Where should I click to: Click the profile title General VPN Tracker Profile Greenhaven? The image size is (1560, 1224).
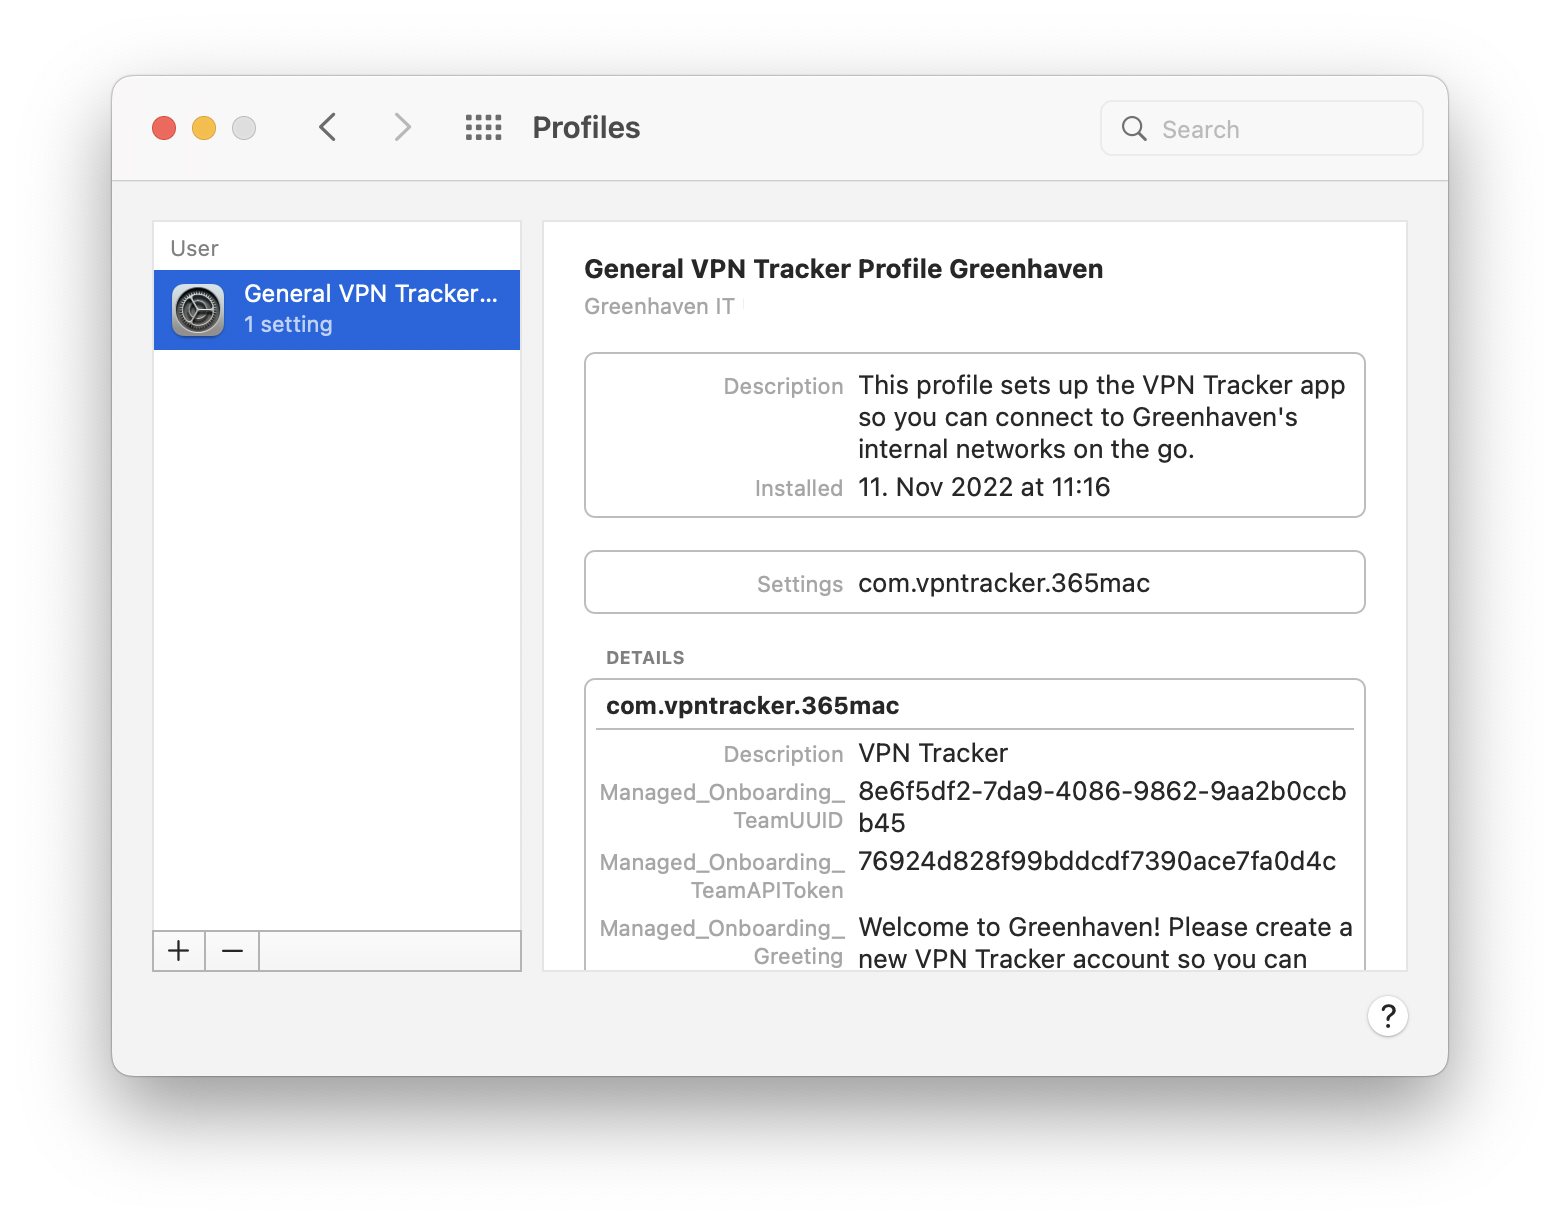coord(844,269)
